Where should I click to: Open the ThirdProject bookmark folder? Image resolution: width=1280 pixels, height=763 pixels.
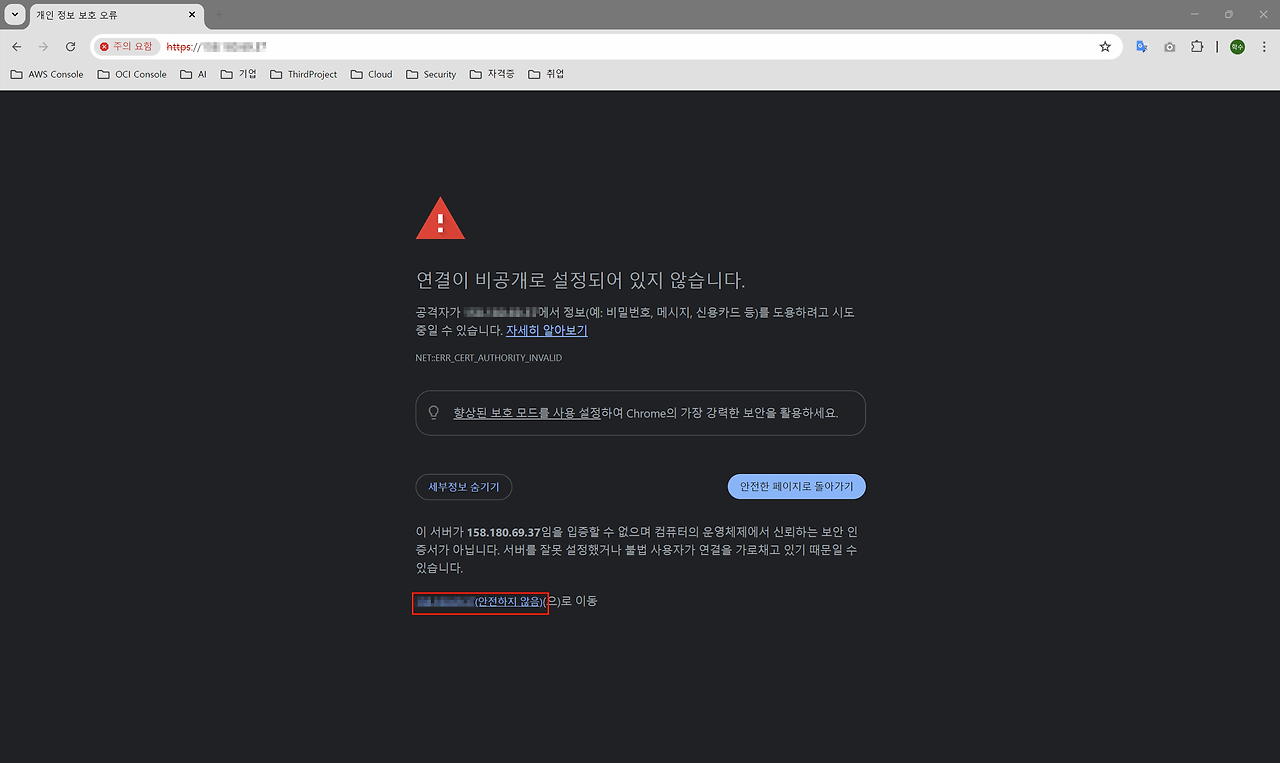point(304,74)
